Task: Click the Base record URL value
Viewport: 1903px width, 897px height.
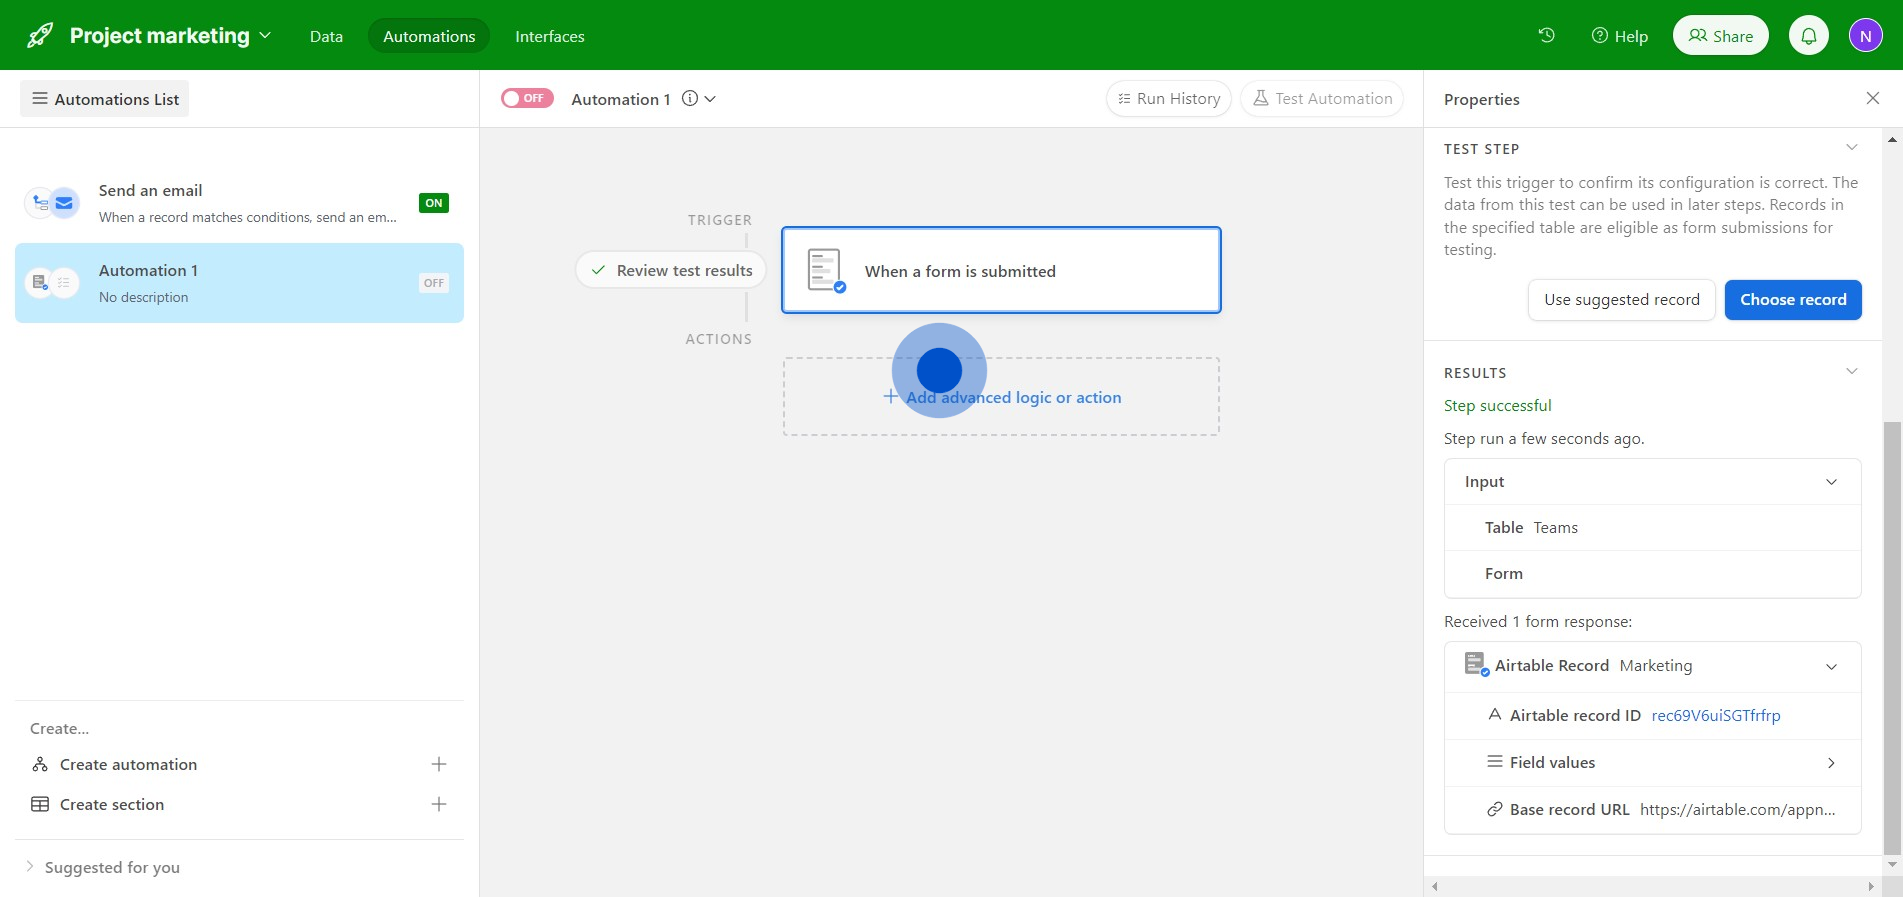Action: click(1738, 810)
